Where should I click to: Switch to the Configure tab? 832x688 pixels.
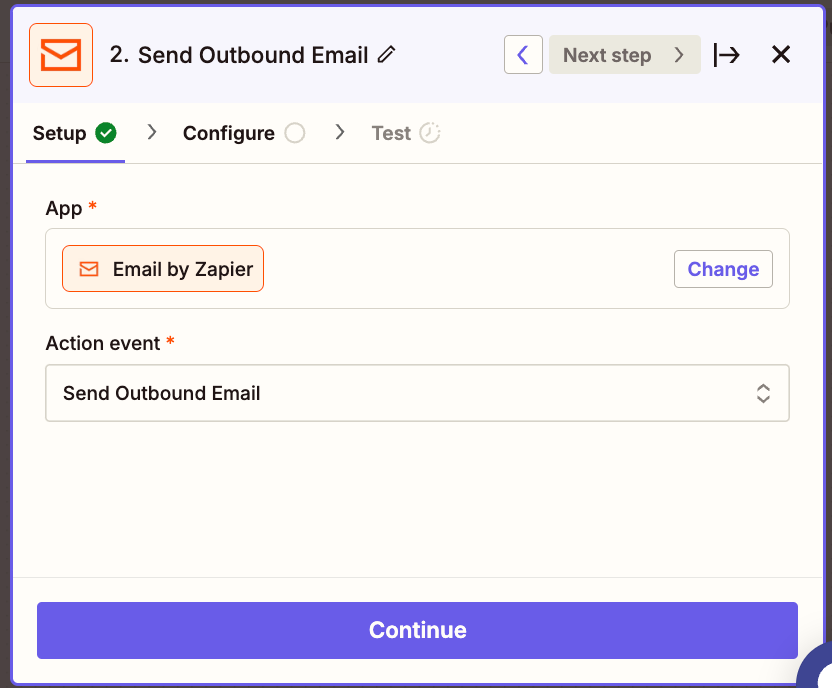pyautogui.click(x=229, y=133)
